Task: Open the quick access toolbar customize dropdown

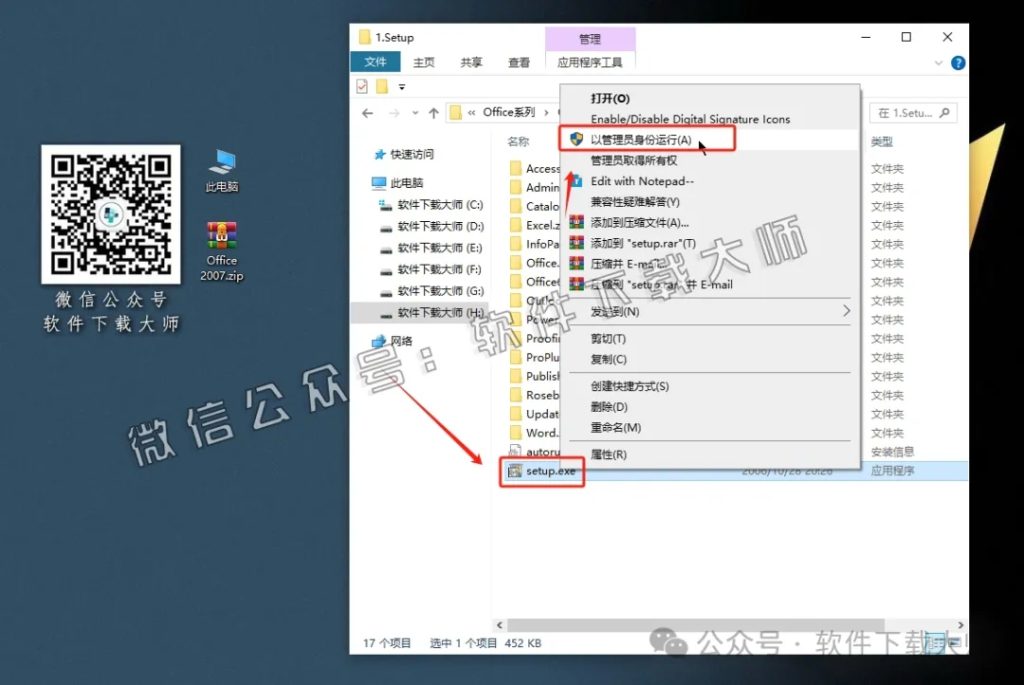Action: (x=403, y=87)
